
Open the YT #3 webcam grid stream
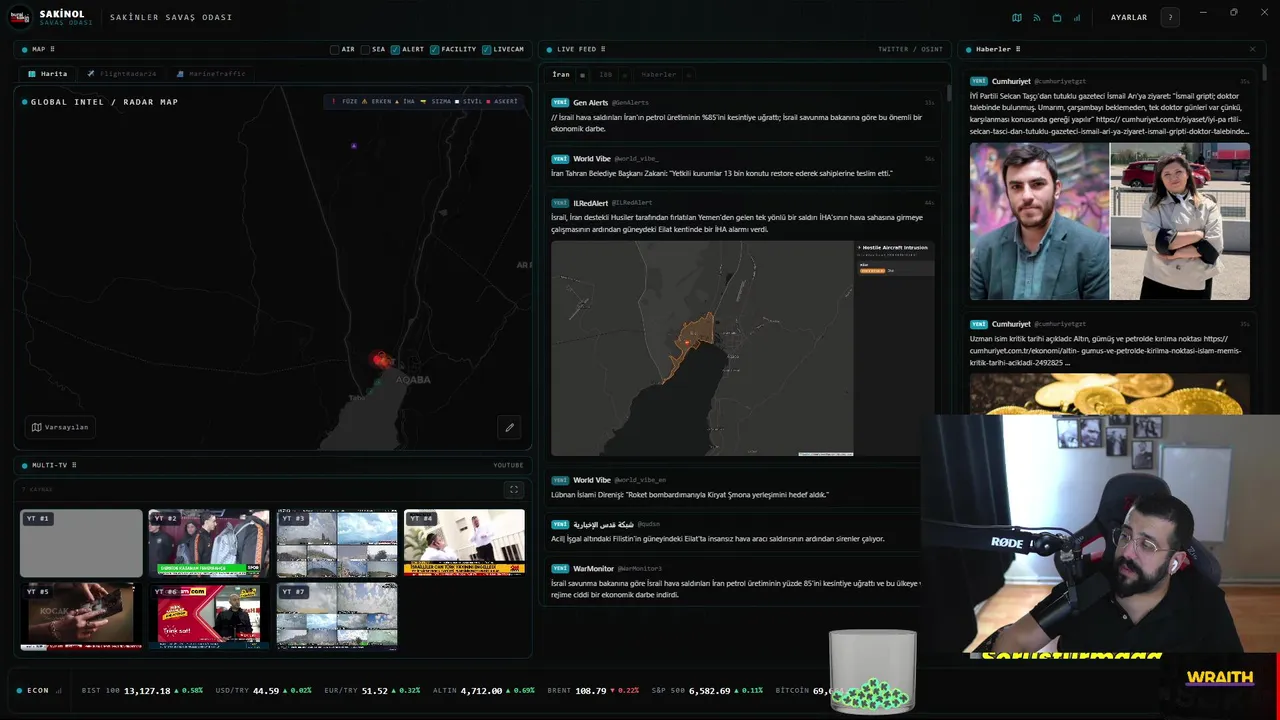pos(337,543)
